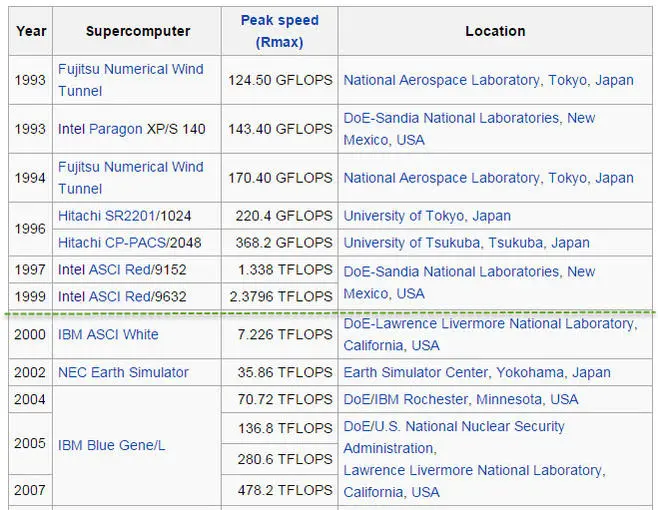This screenshot has width=658, height=510.
Task: Select the 368.2 GFLOPS cell
Action: pos(280,243)
